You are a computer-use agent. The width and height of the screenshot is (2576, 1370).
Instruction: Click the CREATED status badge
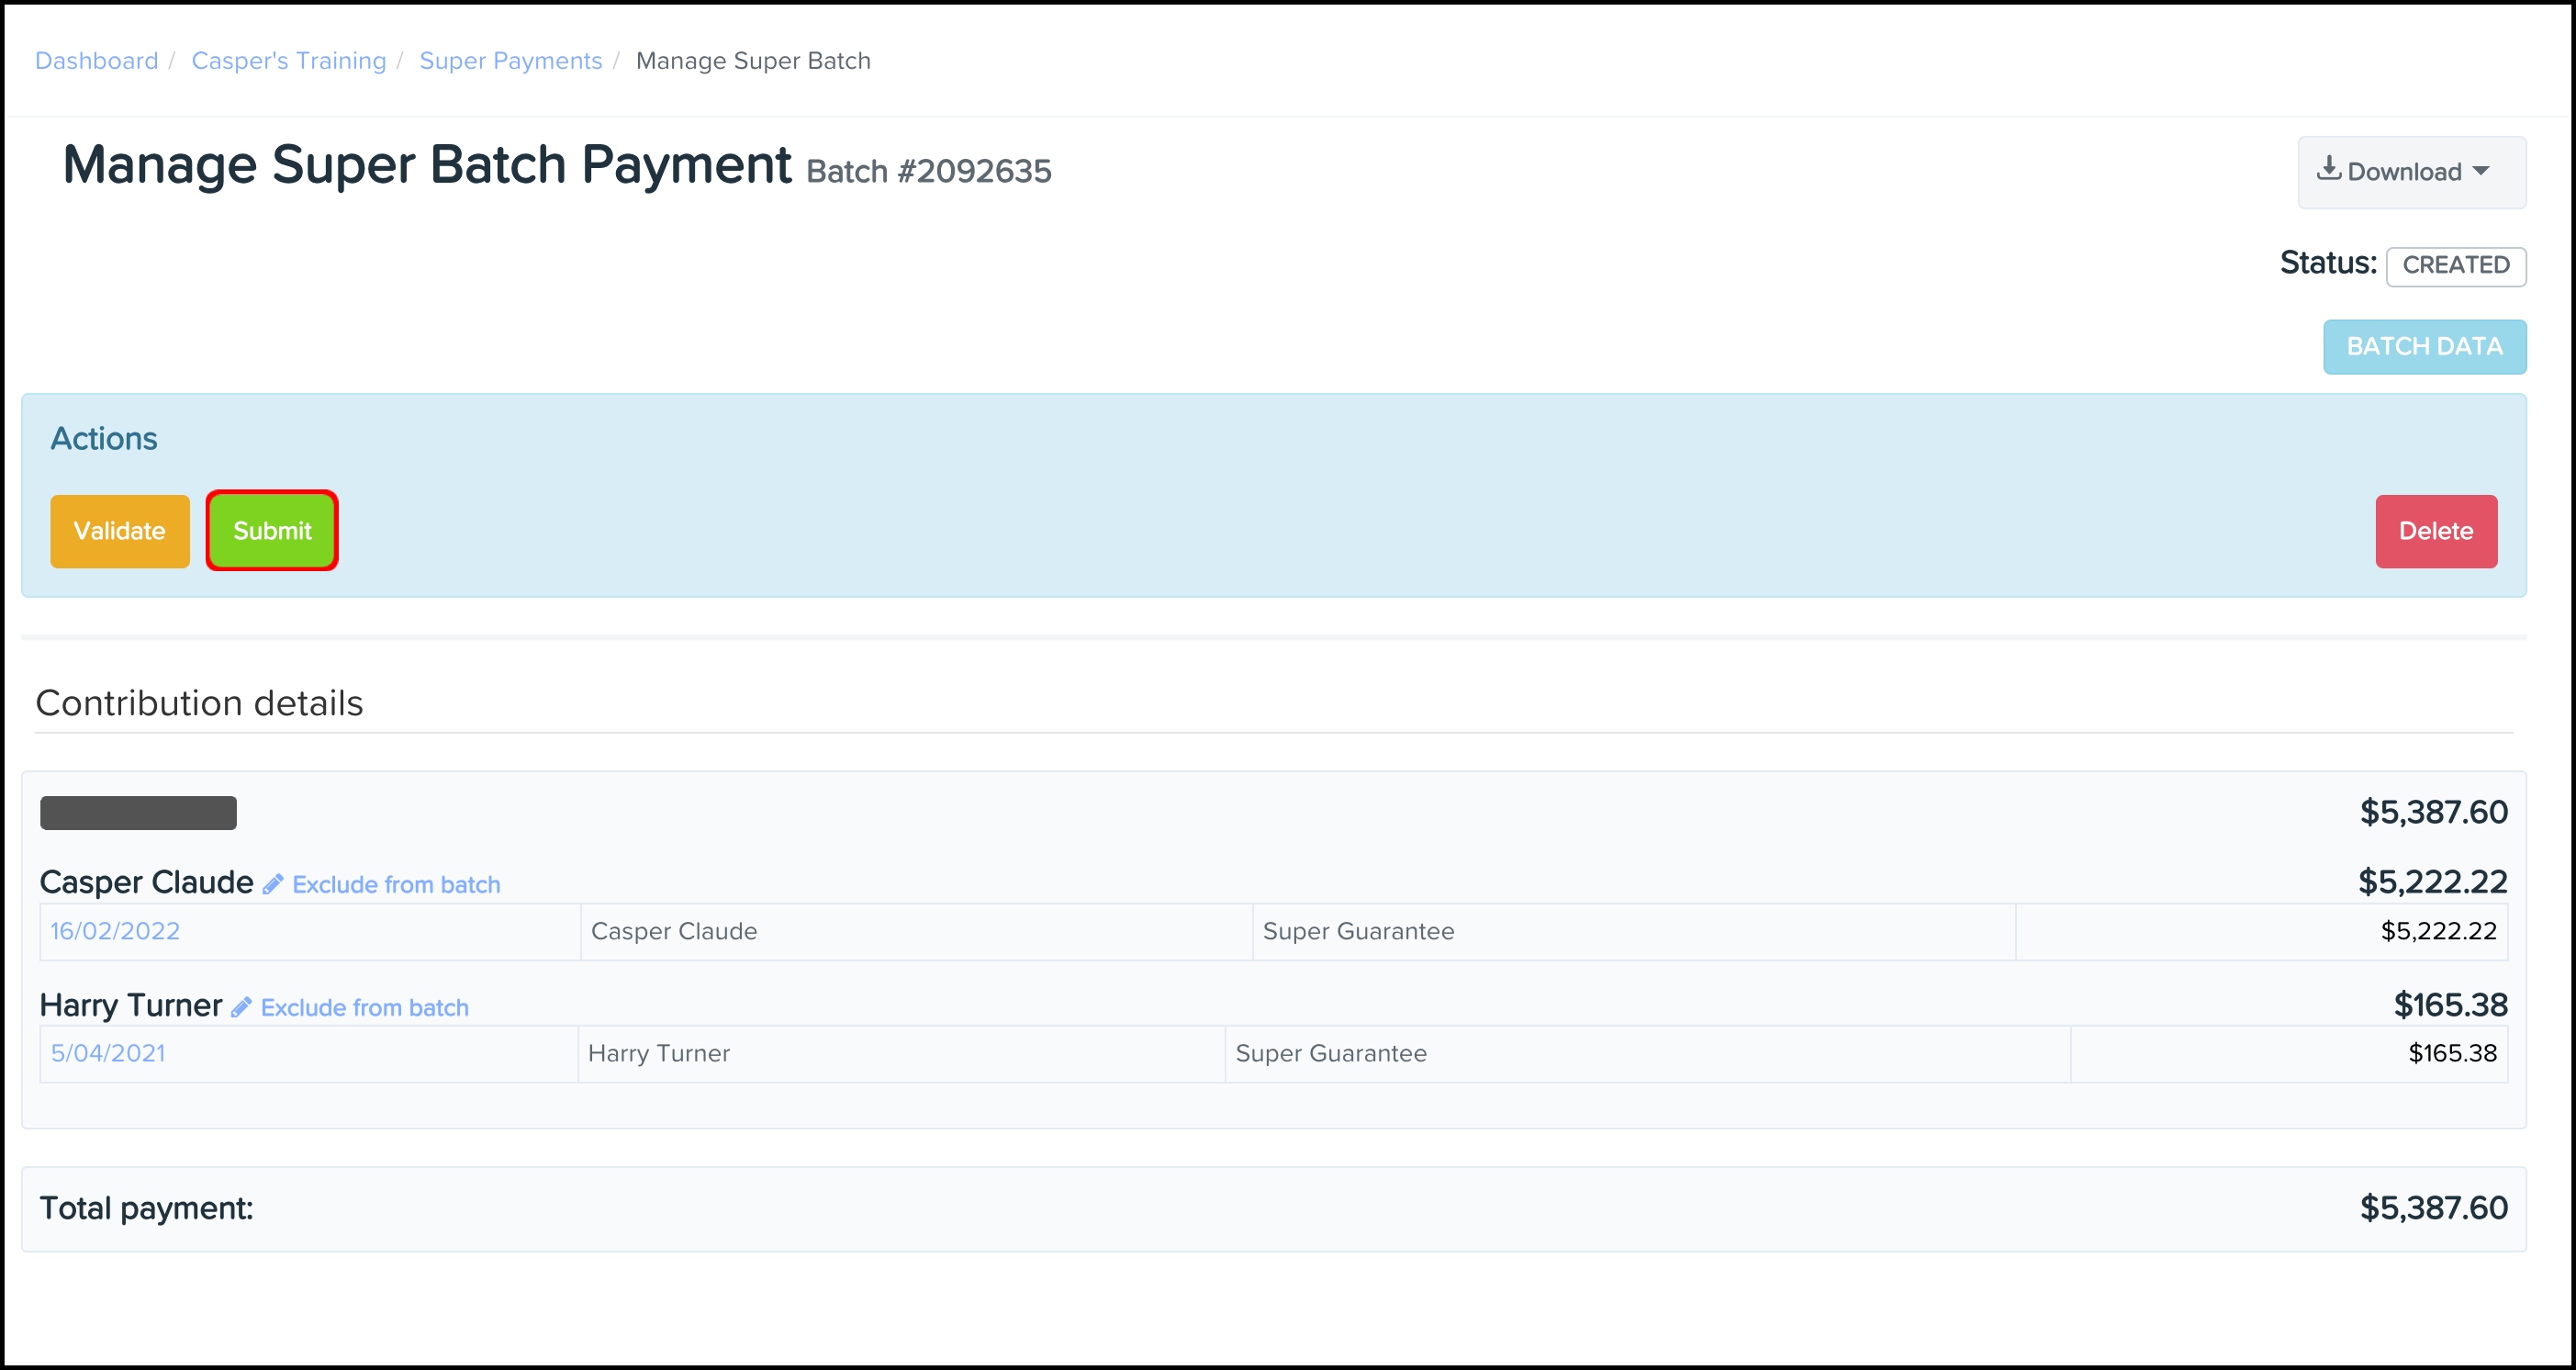[x=2455, y=266]
